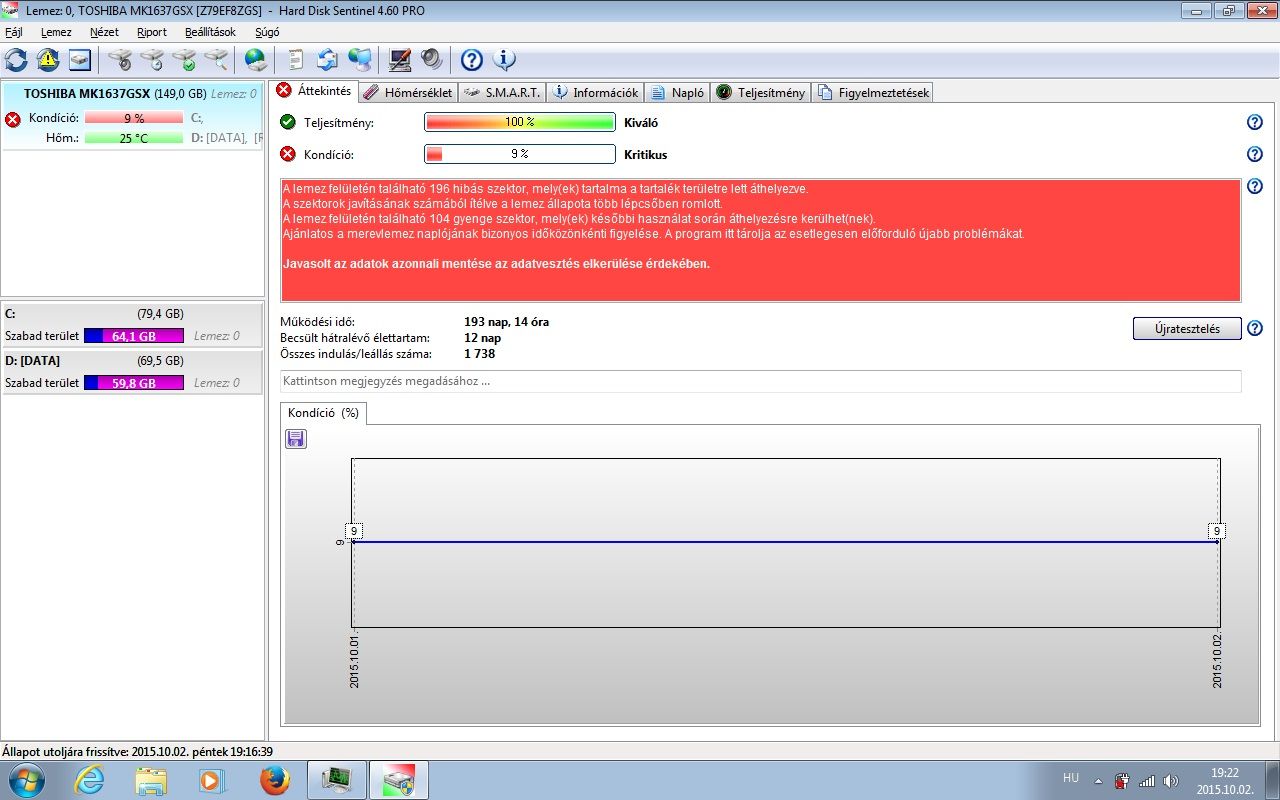Screen dimensions: 1280x800
Task: Click the refresh disk status toolbar icon
Action: point(16,60)
